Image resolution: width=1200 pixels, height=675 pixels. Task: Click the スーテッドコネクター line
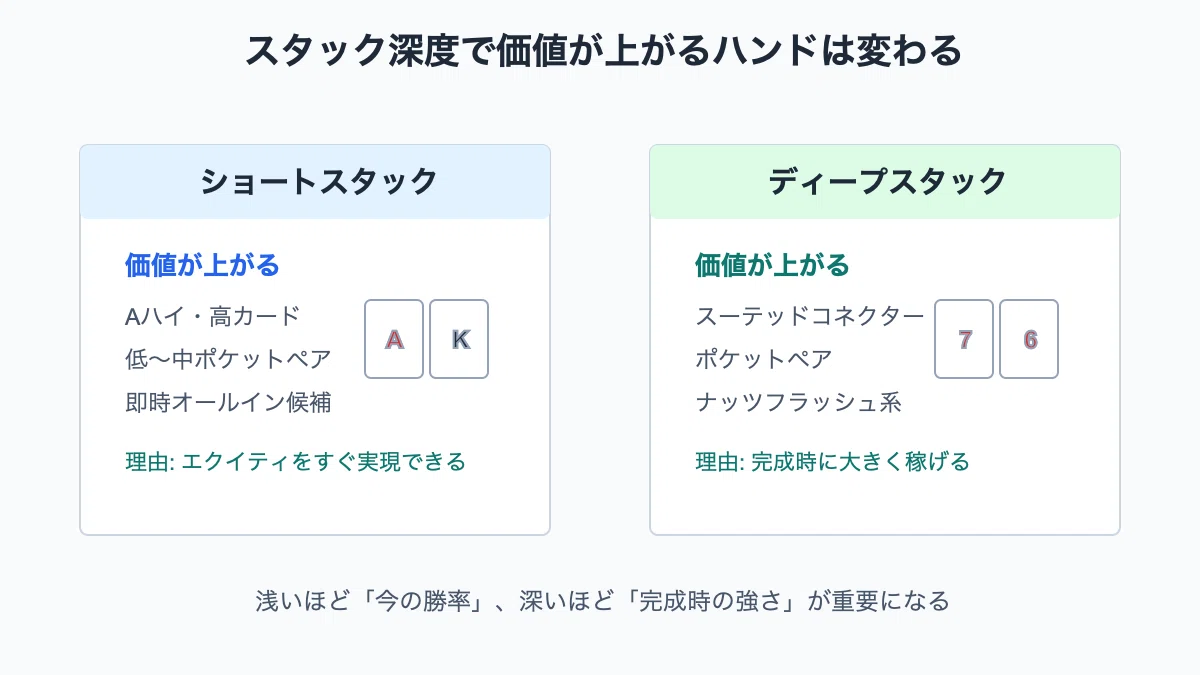[810, 316]
